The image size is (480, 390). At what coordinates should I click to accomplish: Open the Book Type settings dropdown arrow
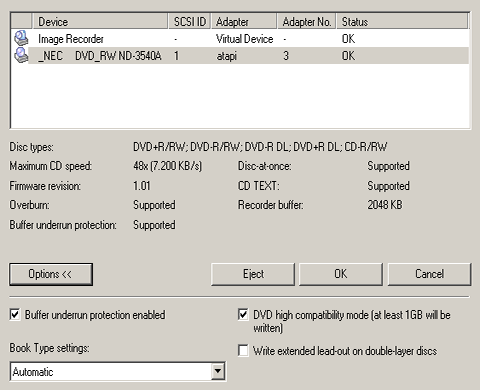tap(218, 371)
